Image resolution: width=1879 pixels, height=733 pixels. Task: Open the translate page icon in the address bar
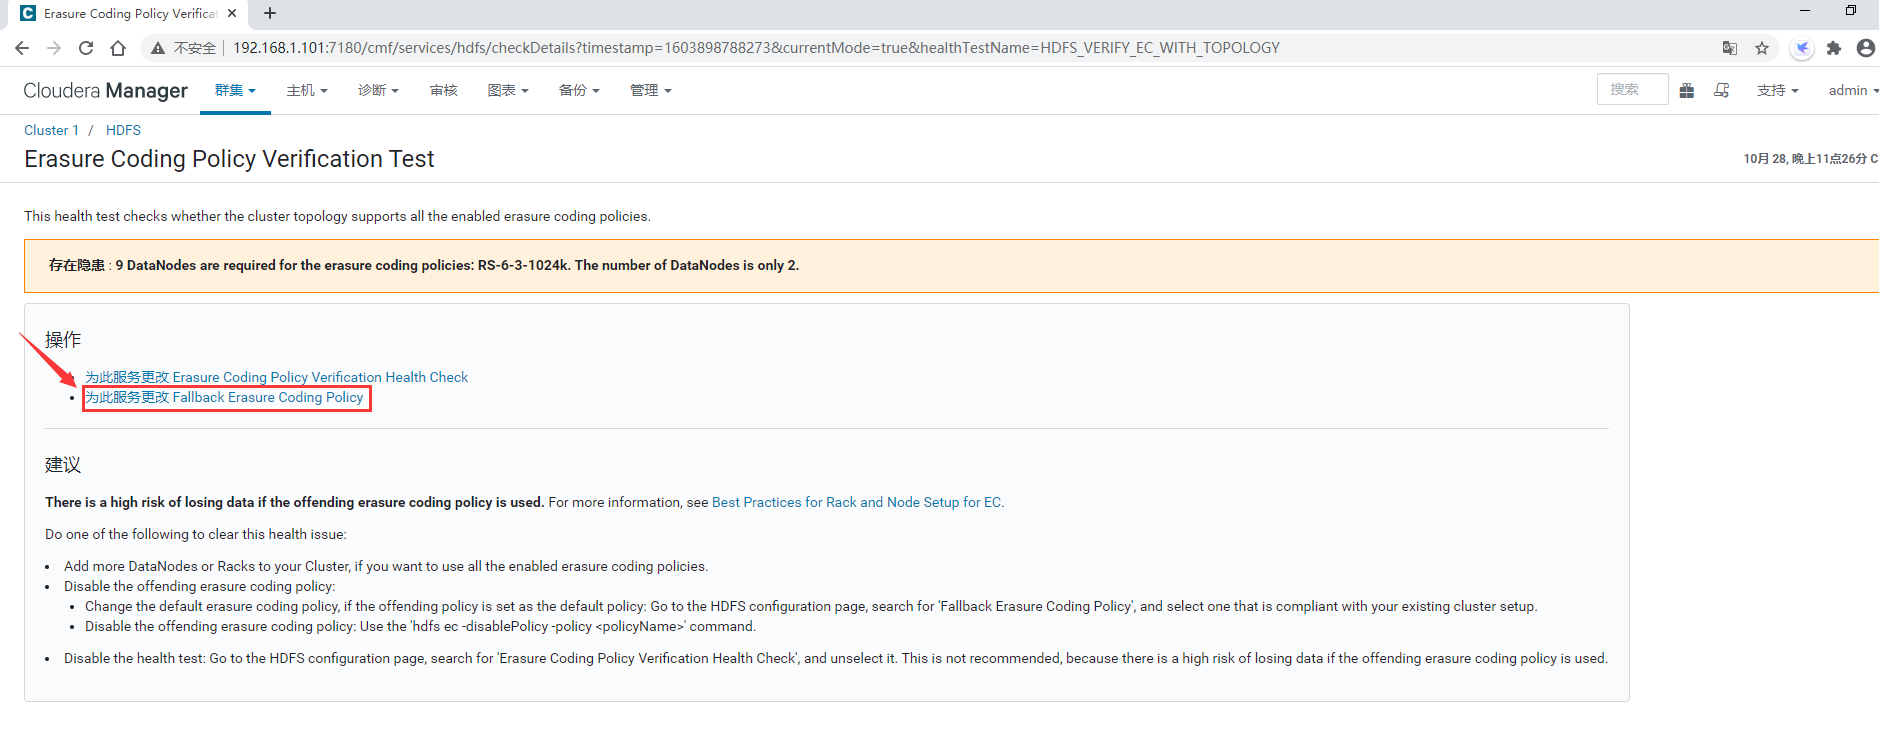(1730, 48)
